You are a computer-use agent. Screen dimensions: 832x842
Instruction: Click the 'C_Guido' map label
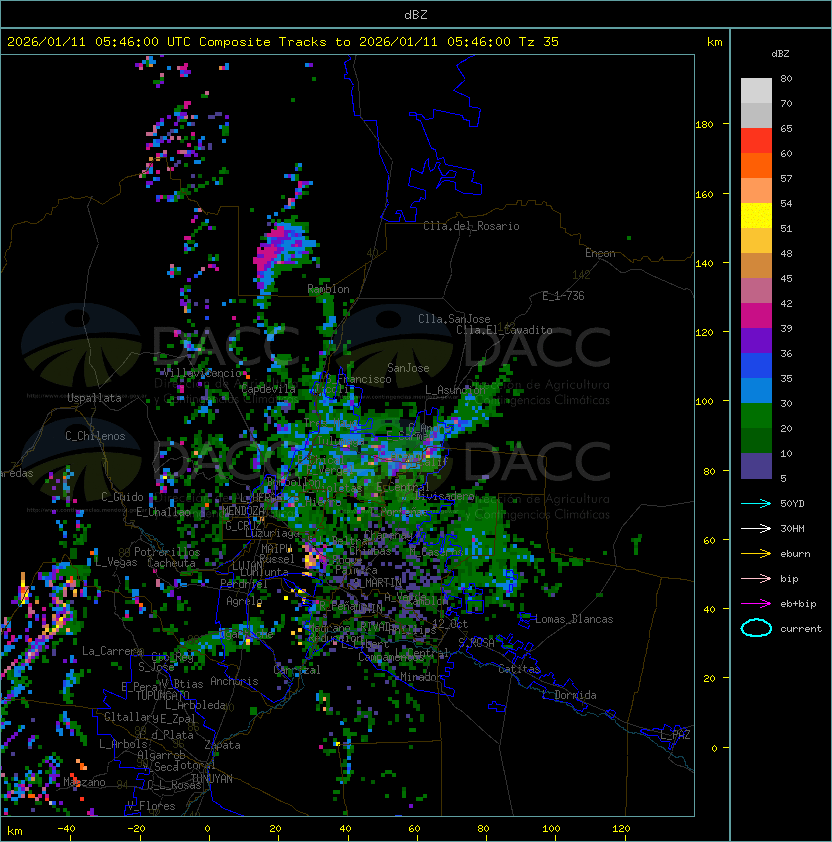122,497
